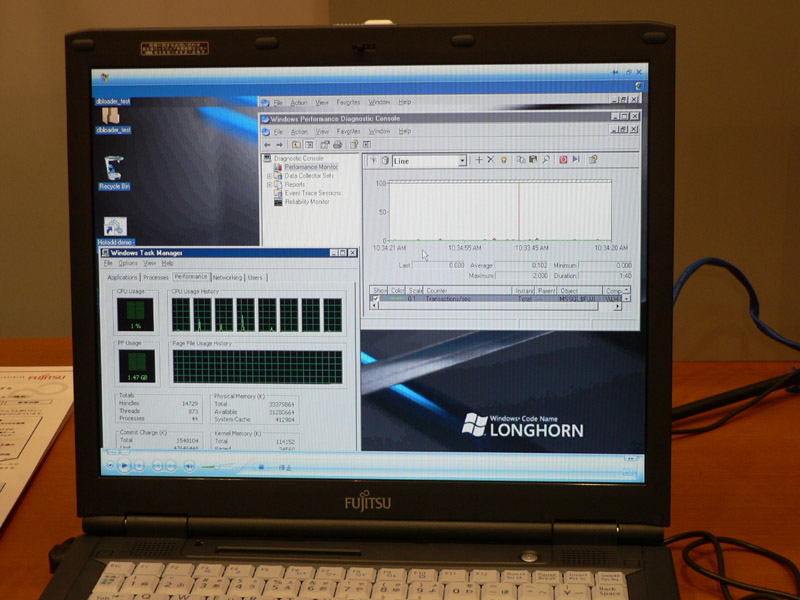The image size is (800, 600).
Task: Expand the Reports tree node
Action: 269,185
